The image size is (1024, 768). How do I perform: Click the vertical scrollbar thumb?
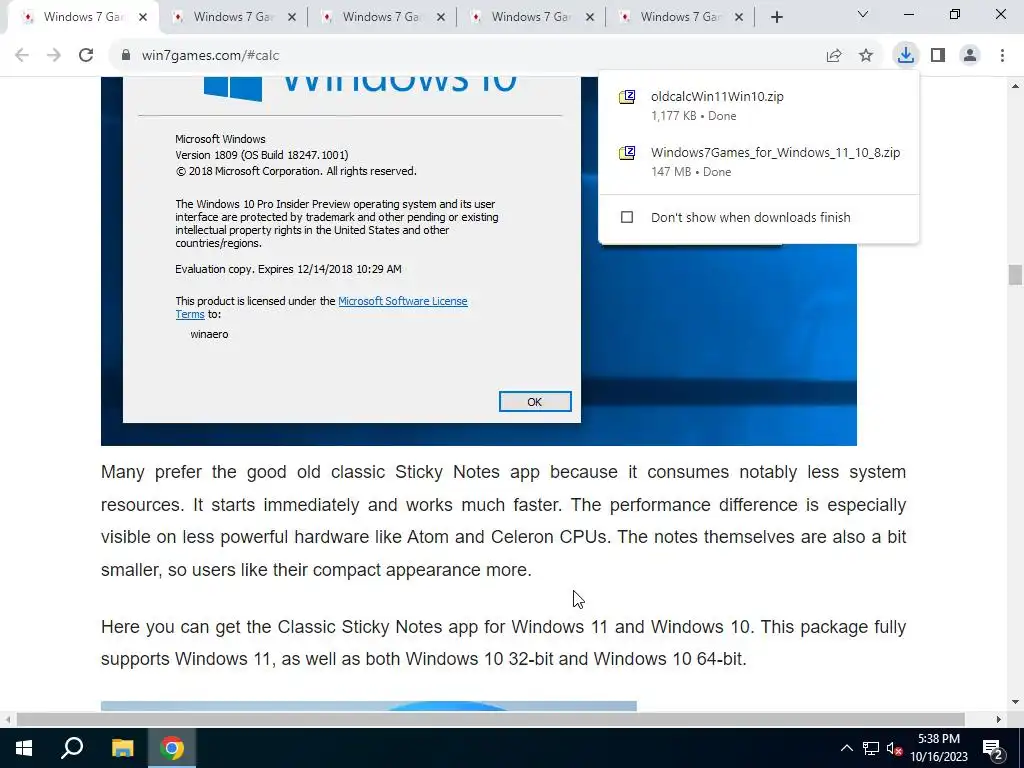pos(1015,275)
